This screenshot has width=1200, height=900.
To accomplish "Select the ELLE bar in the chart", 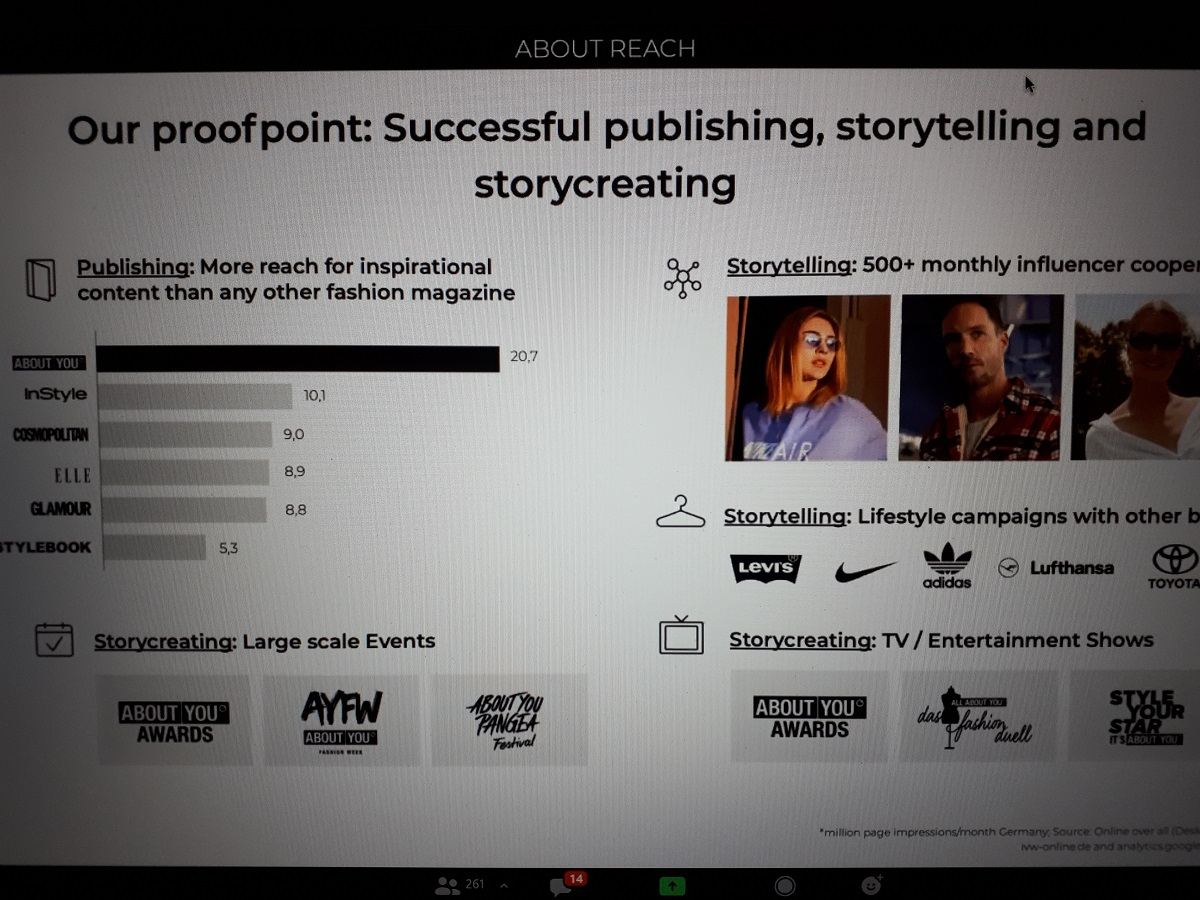I will point(184,472).
